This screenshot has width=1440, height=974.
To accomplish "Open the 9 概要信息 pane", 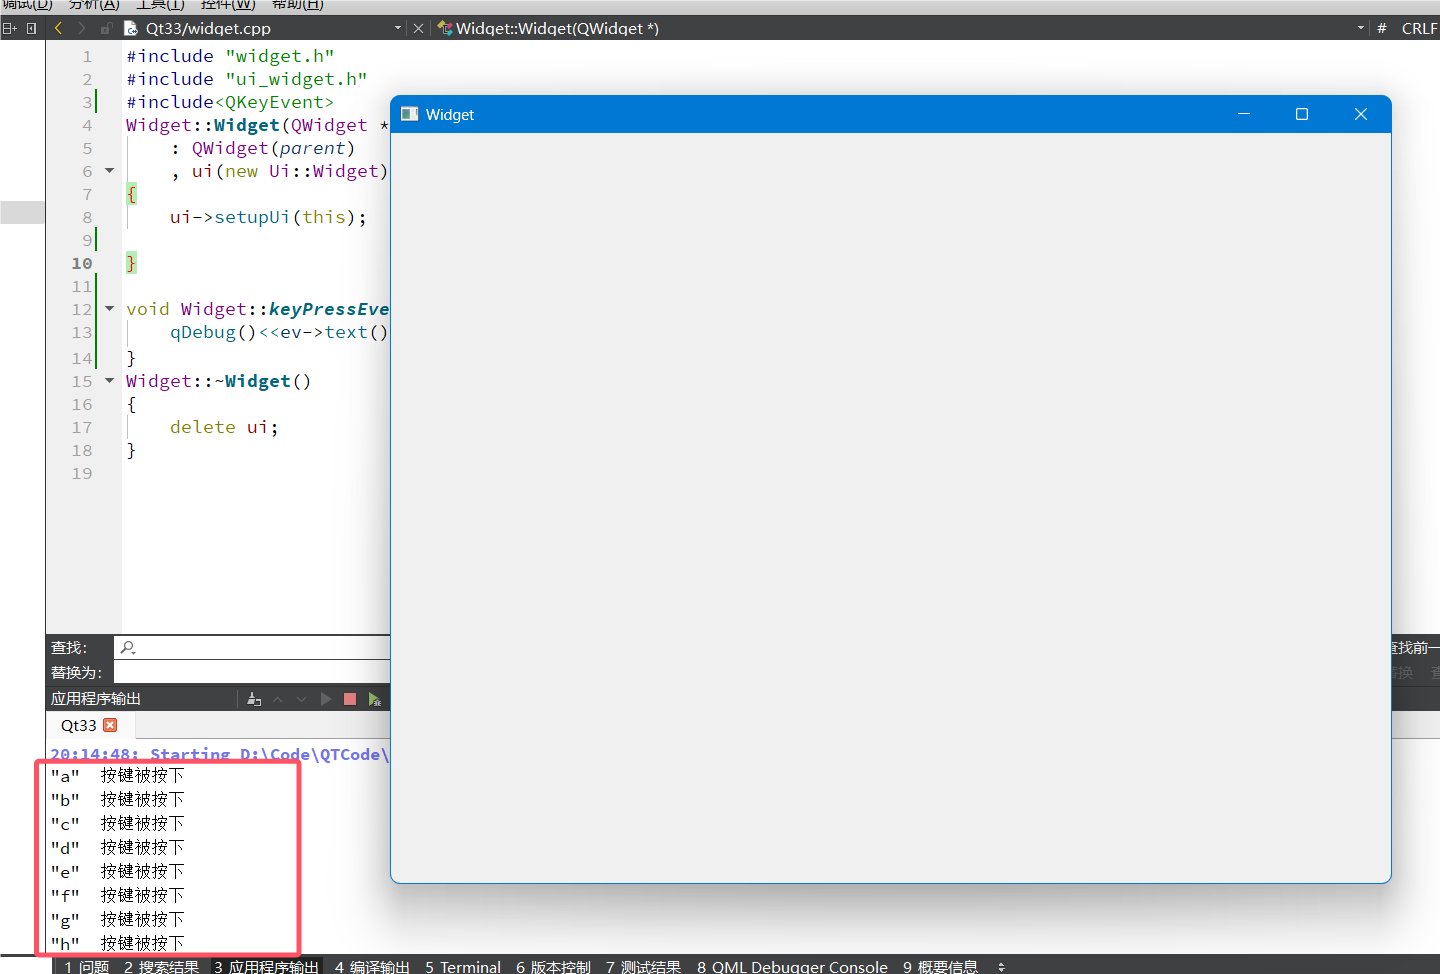I will 940,967.
